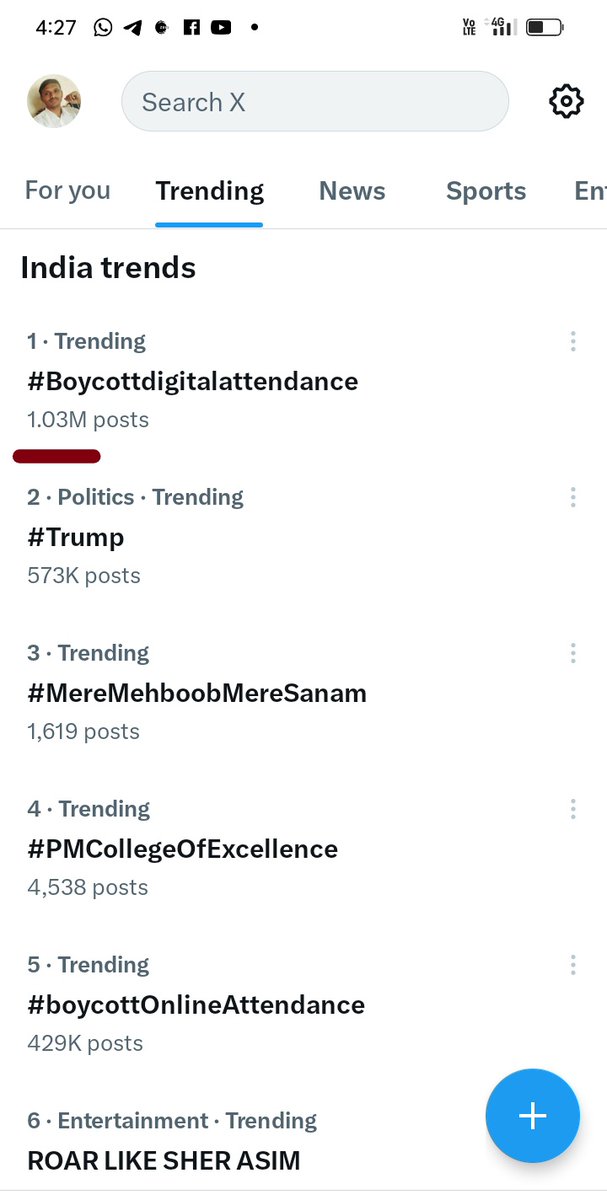Open the settings gear icon
The image size is (607, 1200).
pyautogui.click(x=566, y=101)
